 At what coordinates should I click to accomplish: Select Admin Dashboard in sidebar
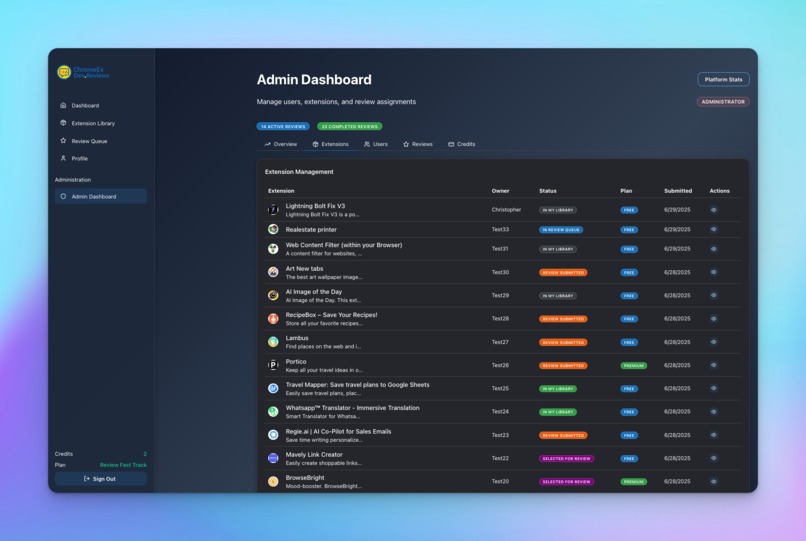point(100,196)
